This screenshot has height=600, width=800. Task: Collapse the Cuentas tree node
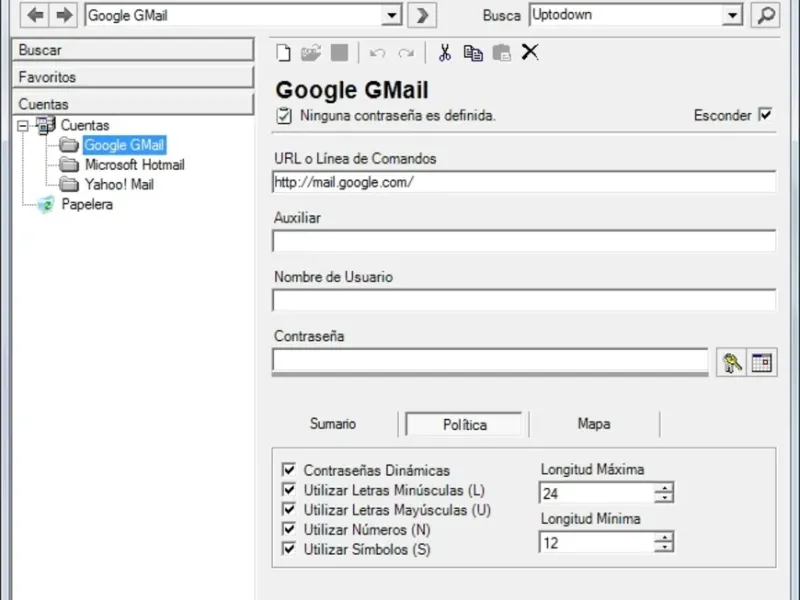tap(22, 126)
